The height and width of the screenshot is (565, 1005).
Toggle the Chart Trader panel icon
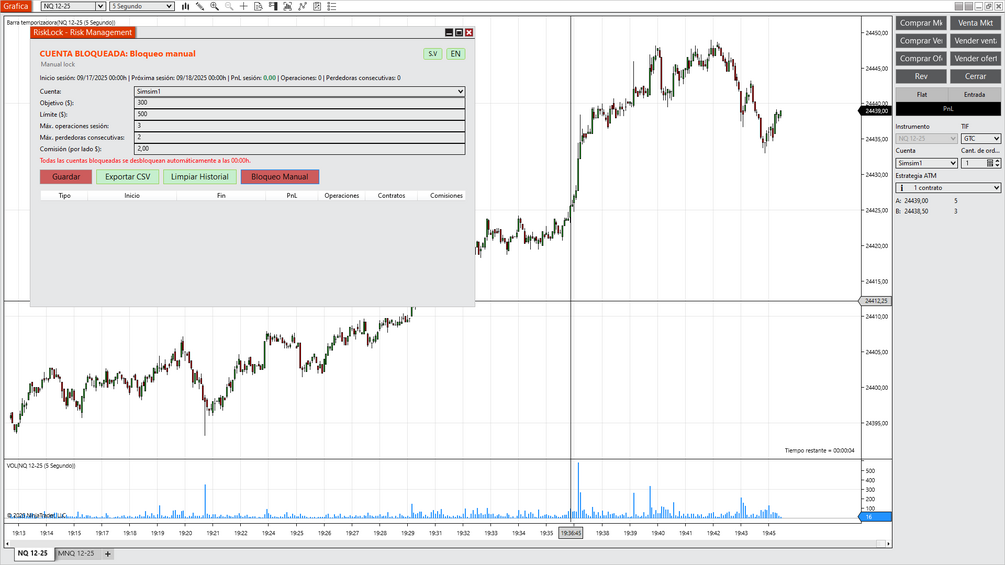273,6
